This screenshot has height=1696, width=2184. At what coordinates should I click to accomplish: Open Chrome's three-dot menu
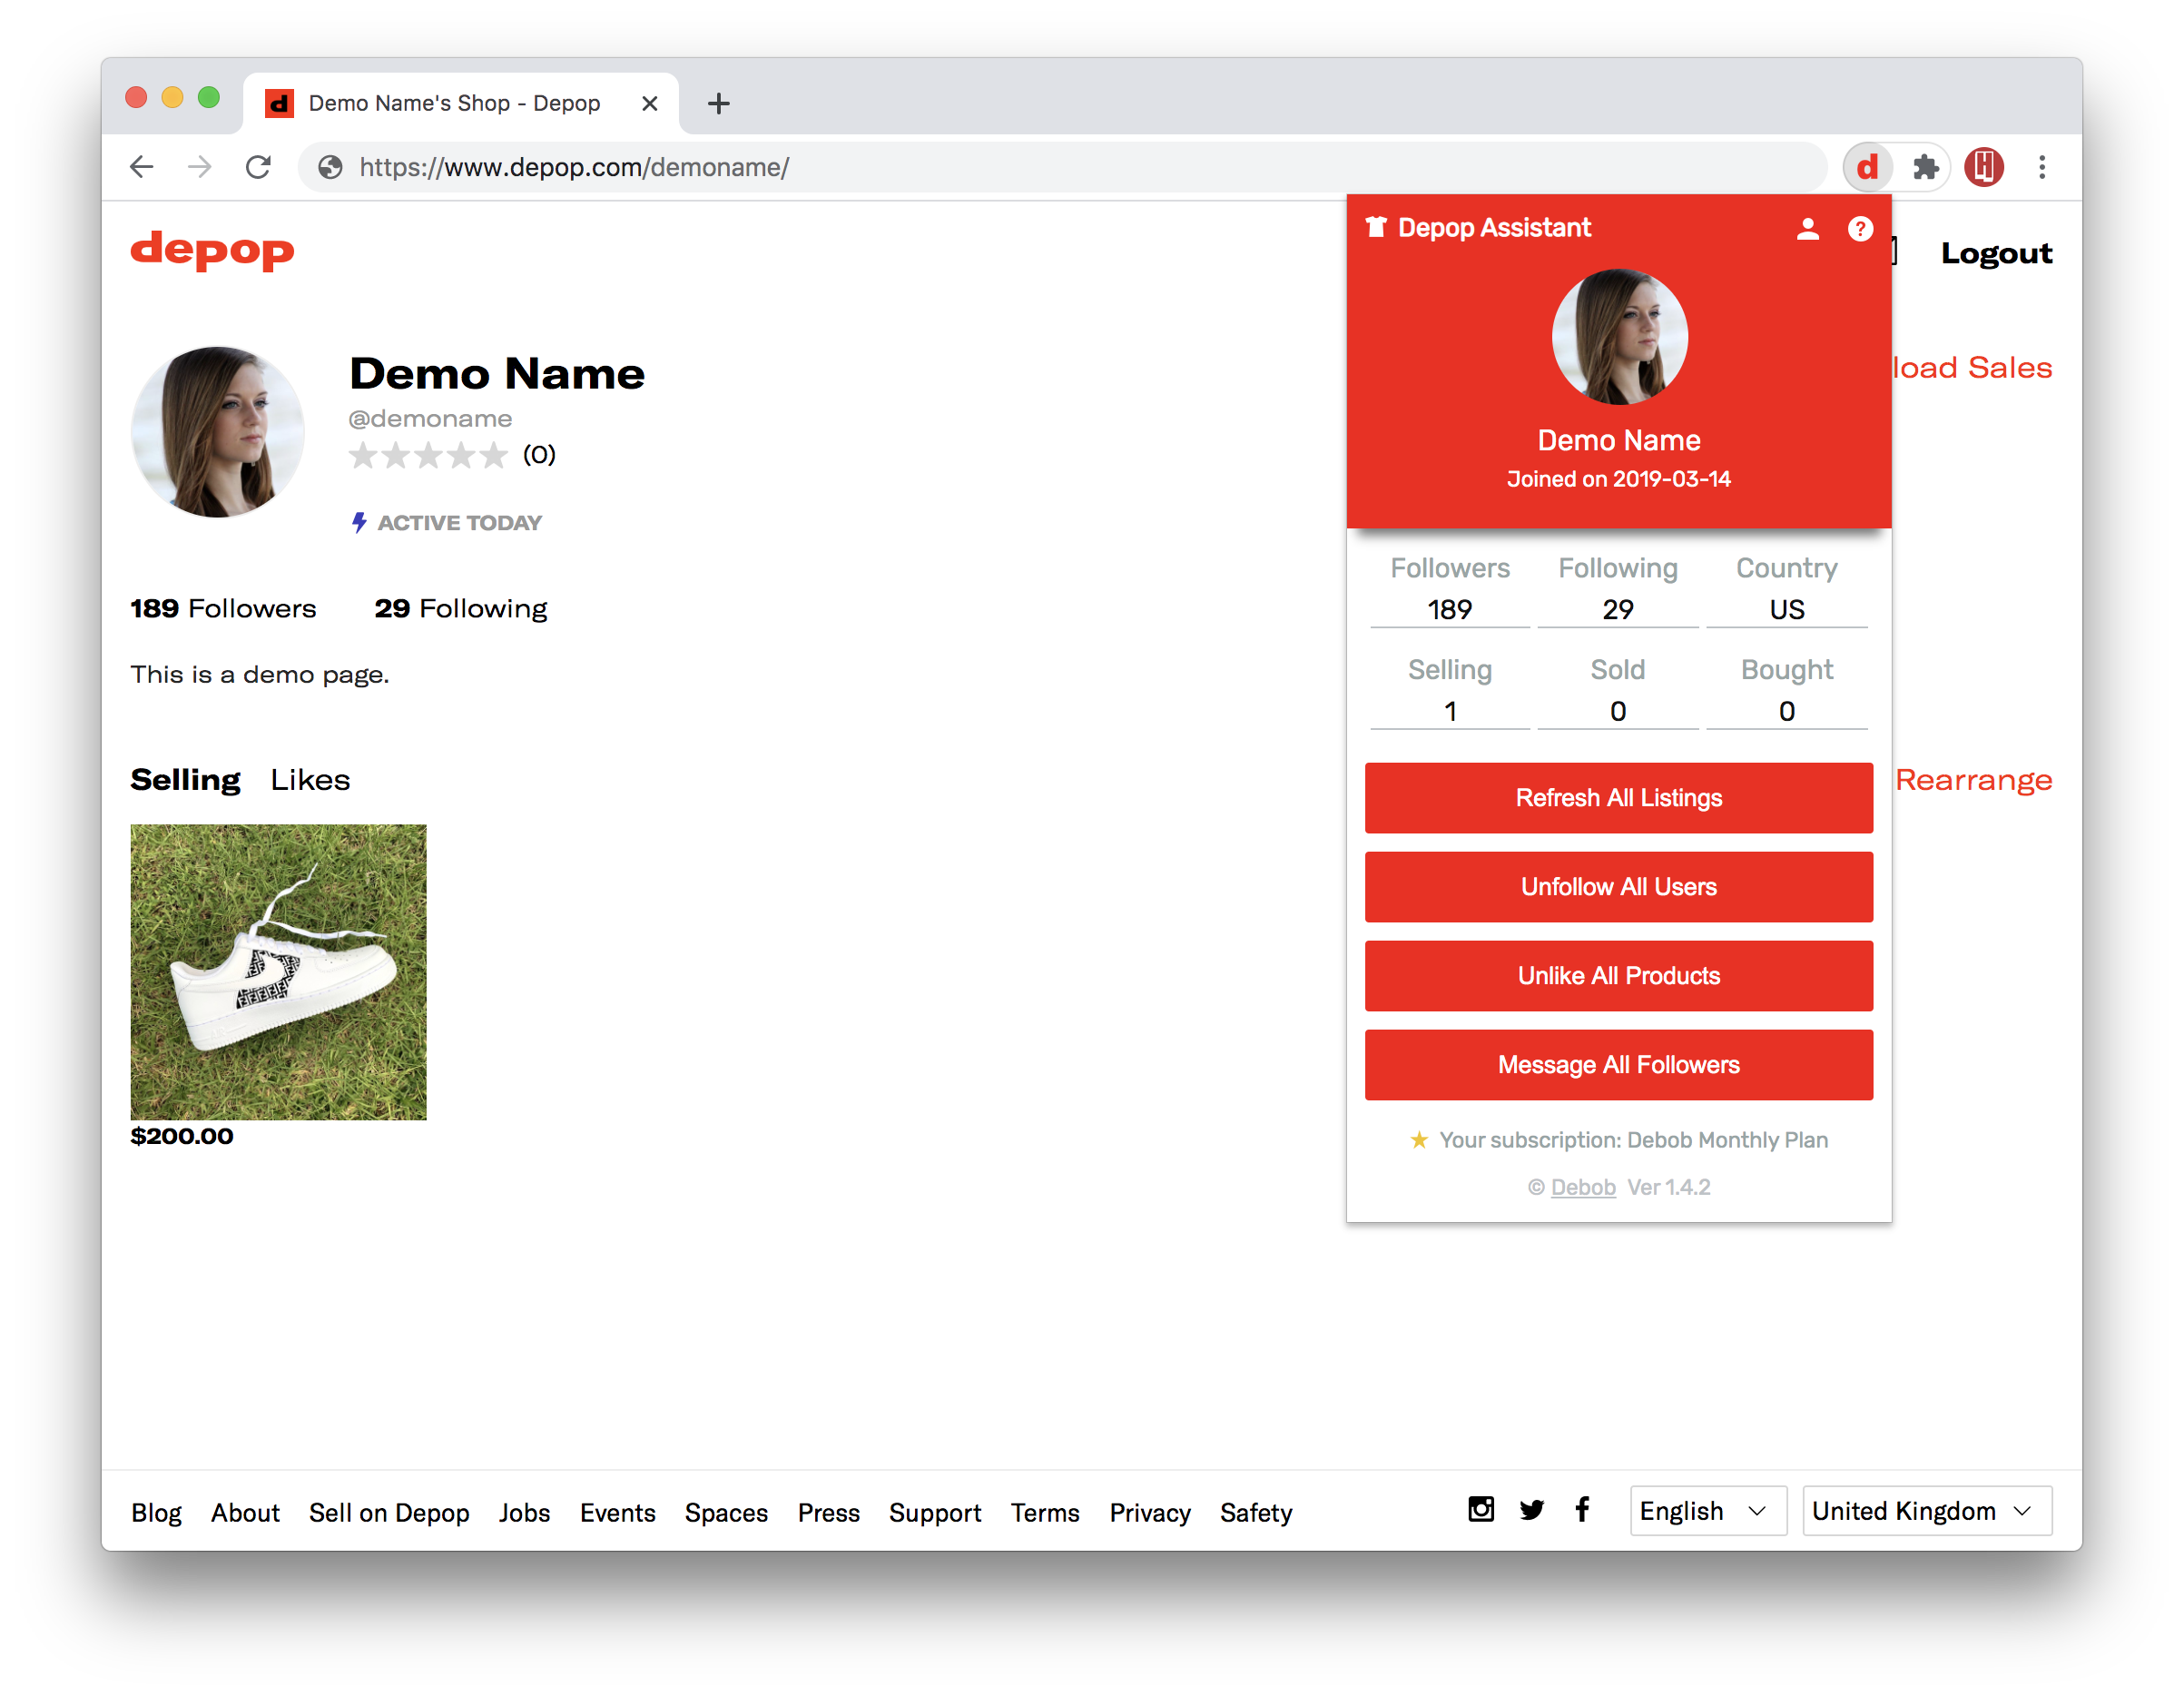click(2043, 167)
